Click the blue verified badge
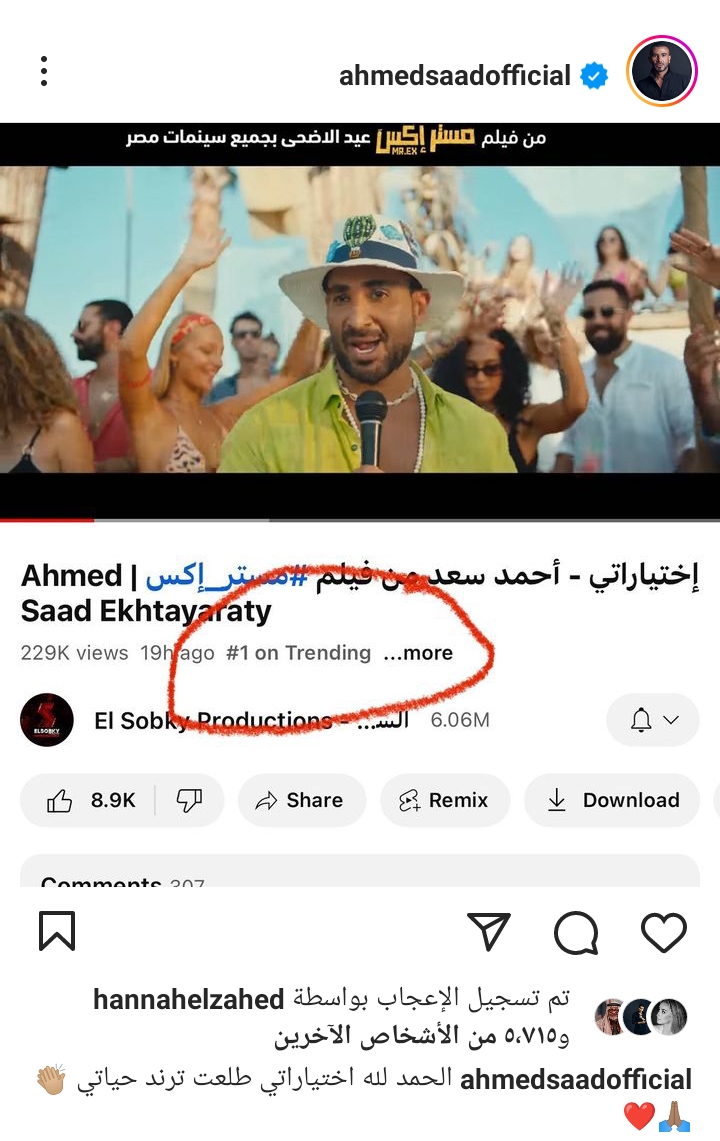The height and width of the screenshot is (1141, 720). pos(594,76)
